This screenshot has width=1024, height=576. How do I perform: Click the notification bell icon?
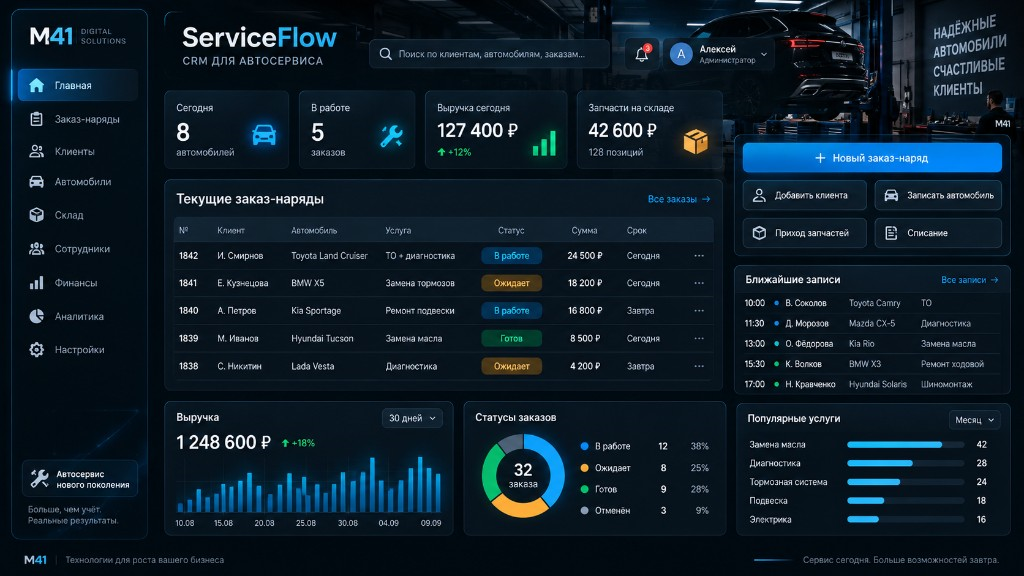(642, 54)
